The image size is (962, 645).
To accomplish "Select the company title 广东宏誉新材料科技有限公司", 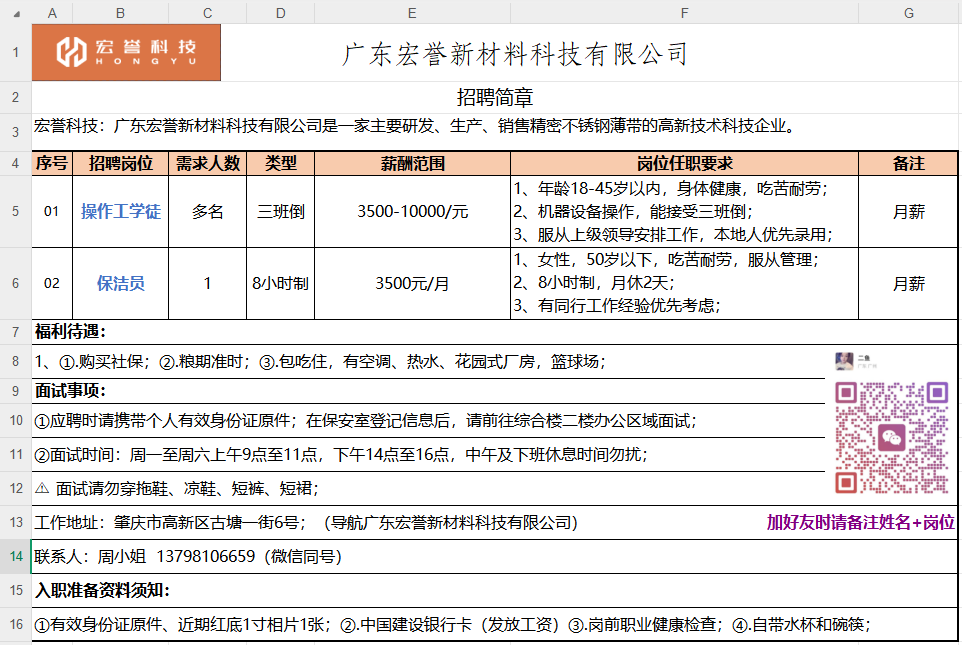I will click(x=515, y=54).
